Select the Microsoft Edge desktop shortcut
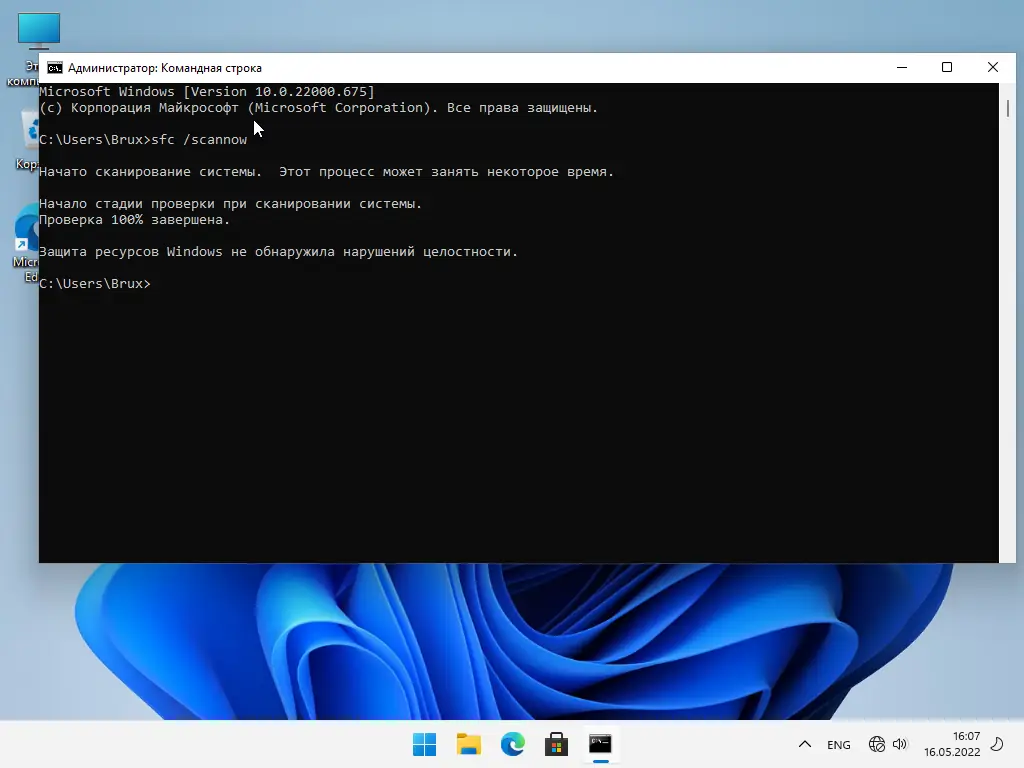 coord(27,245)
